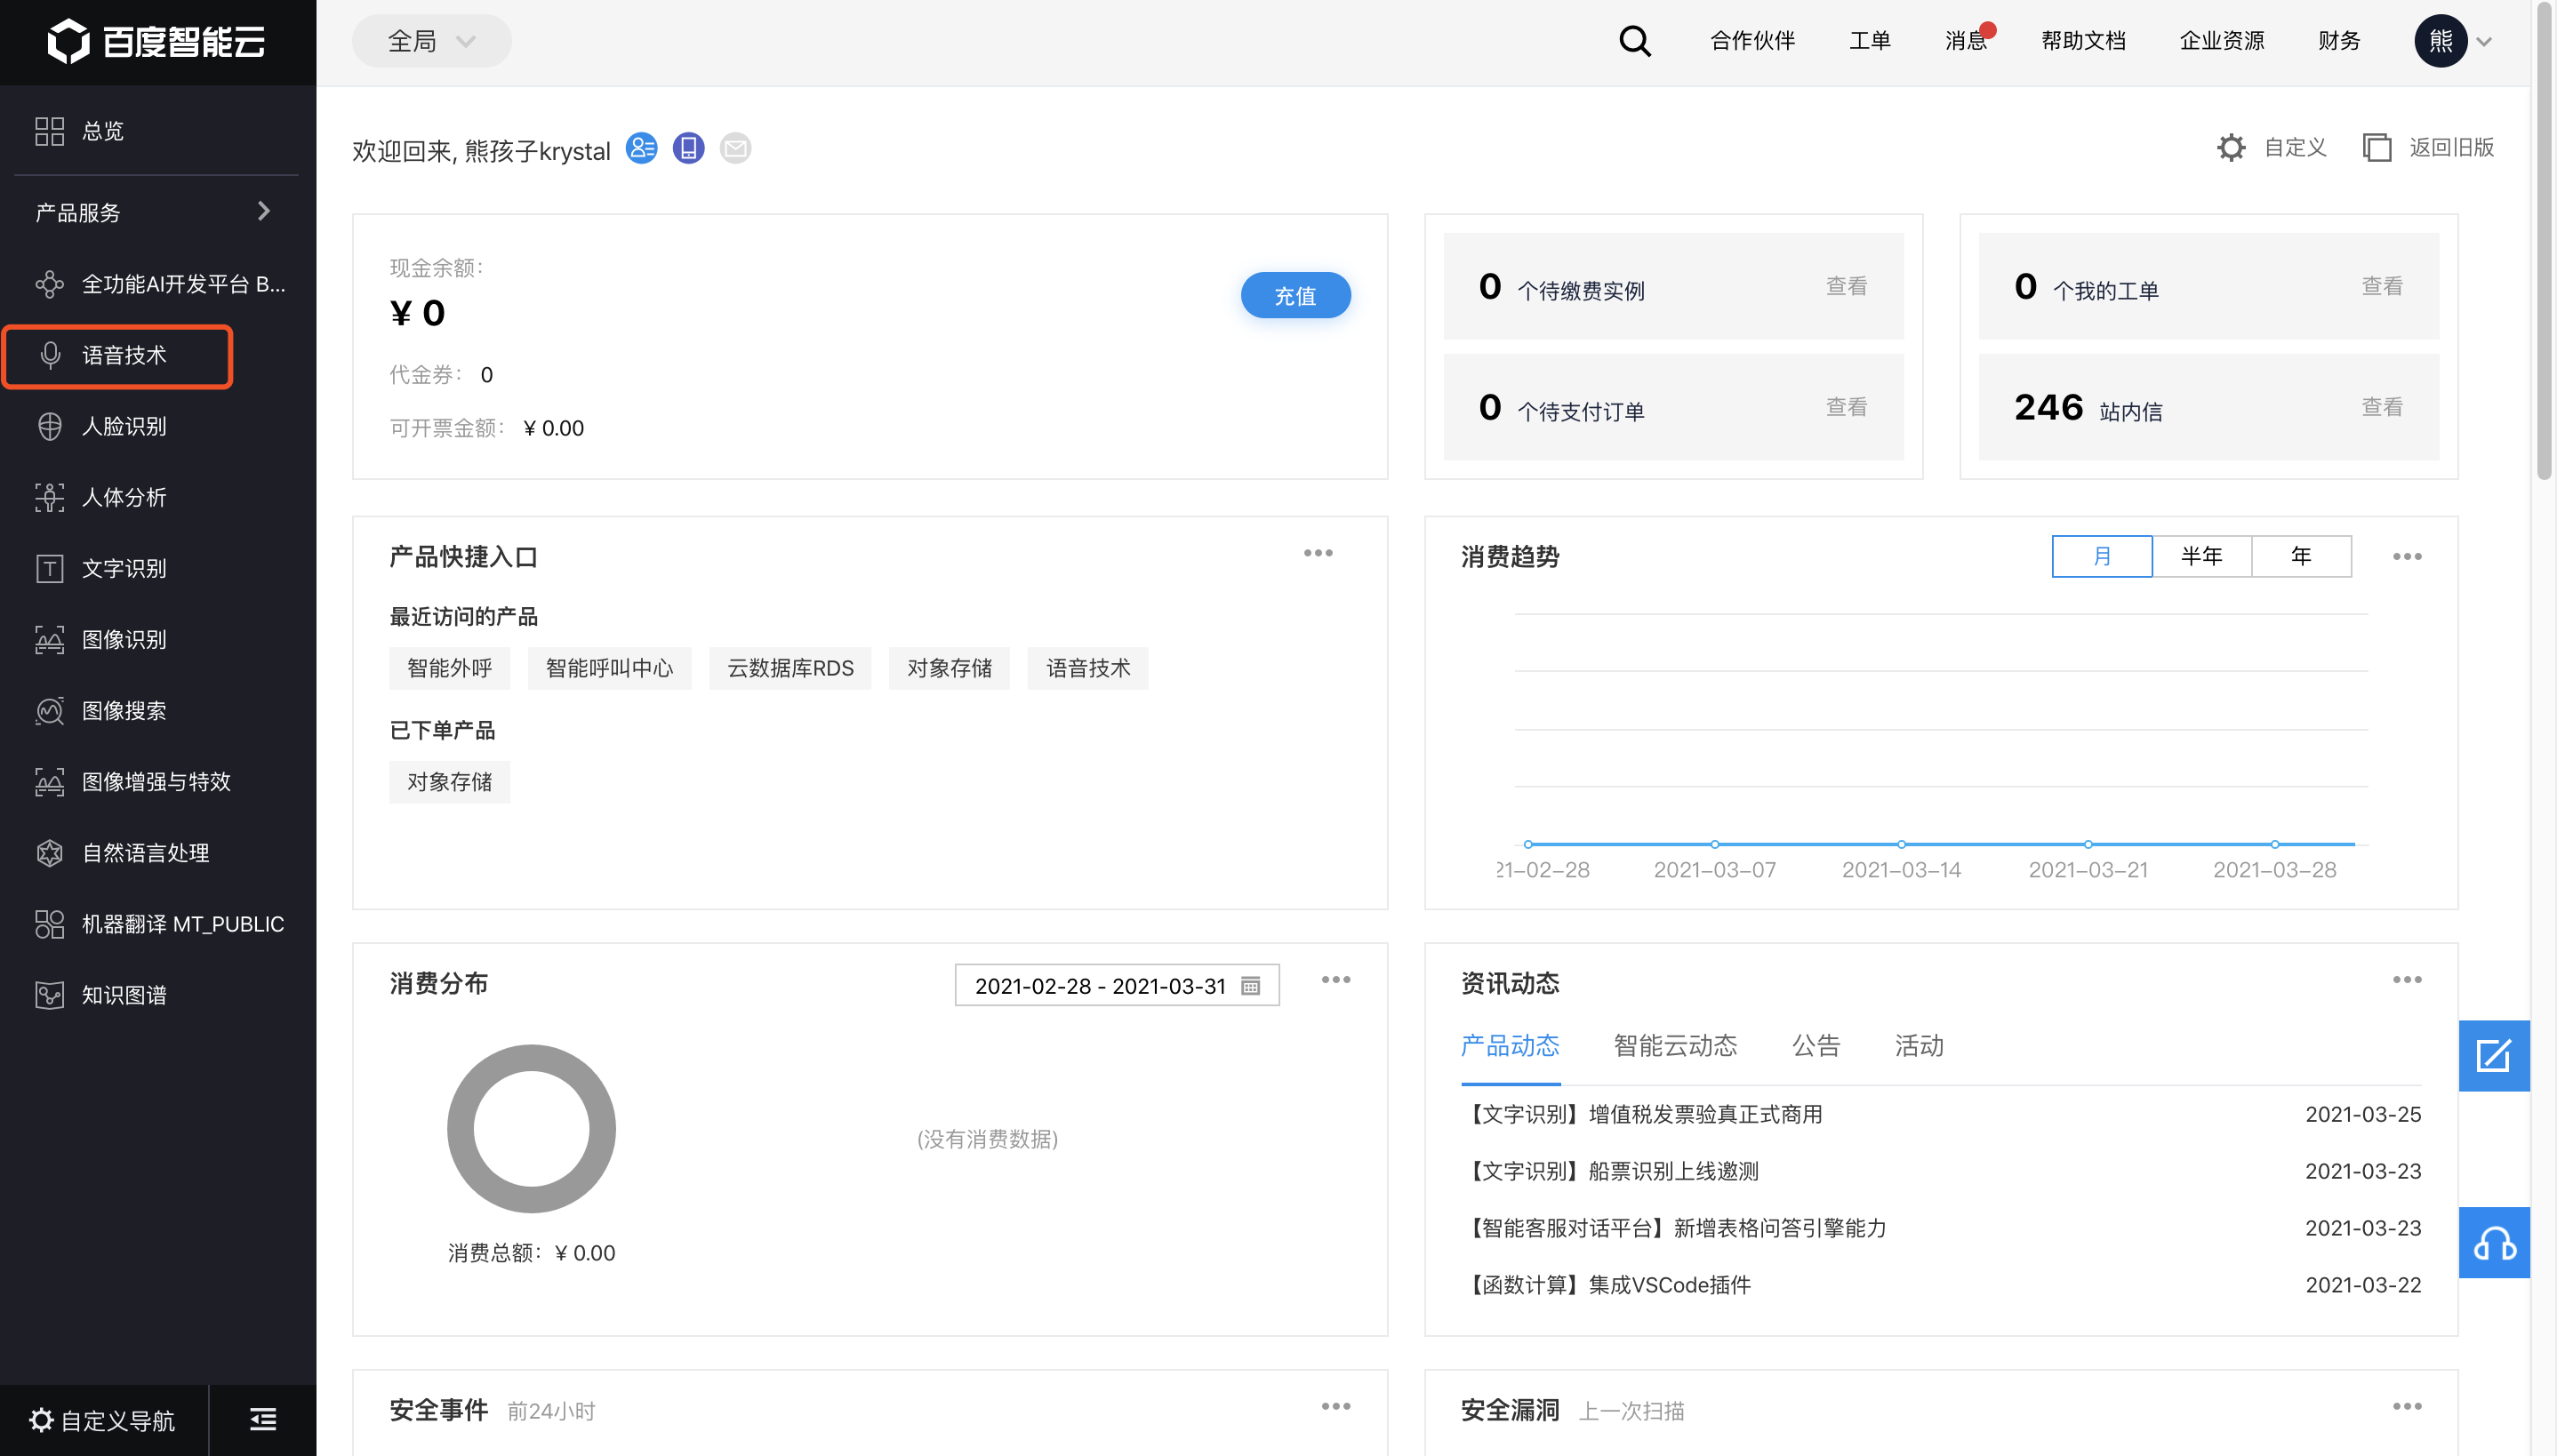
Task: Open 财务 in top navigation
Action: pyautogui.click(x=2338, y=41)
